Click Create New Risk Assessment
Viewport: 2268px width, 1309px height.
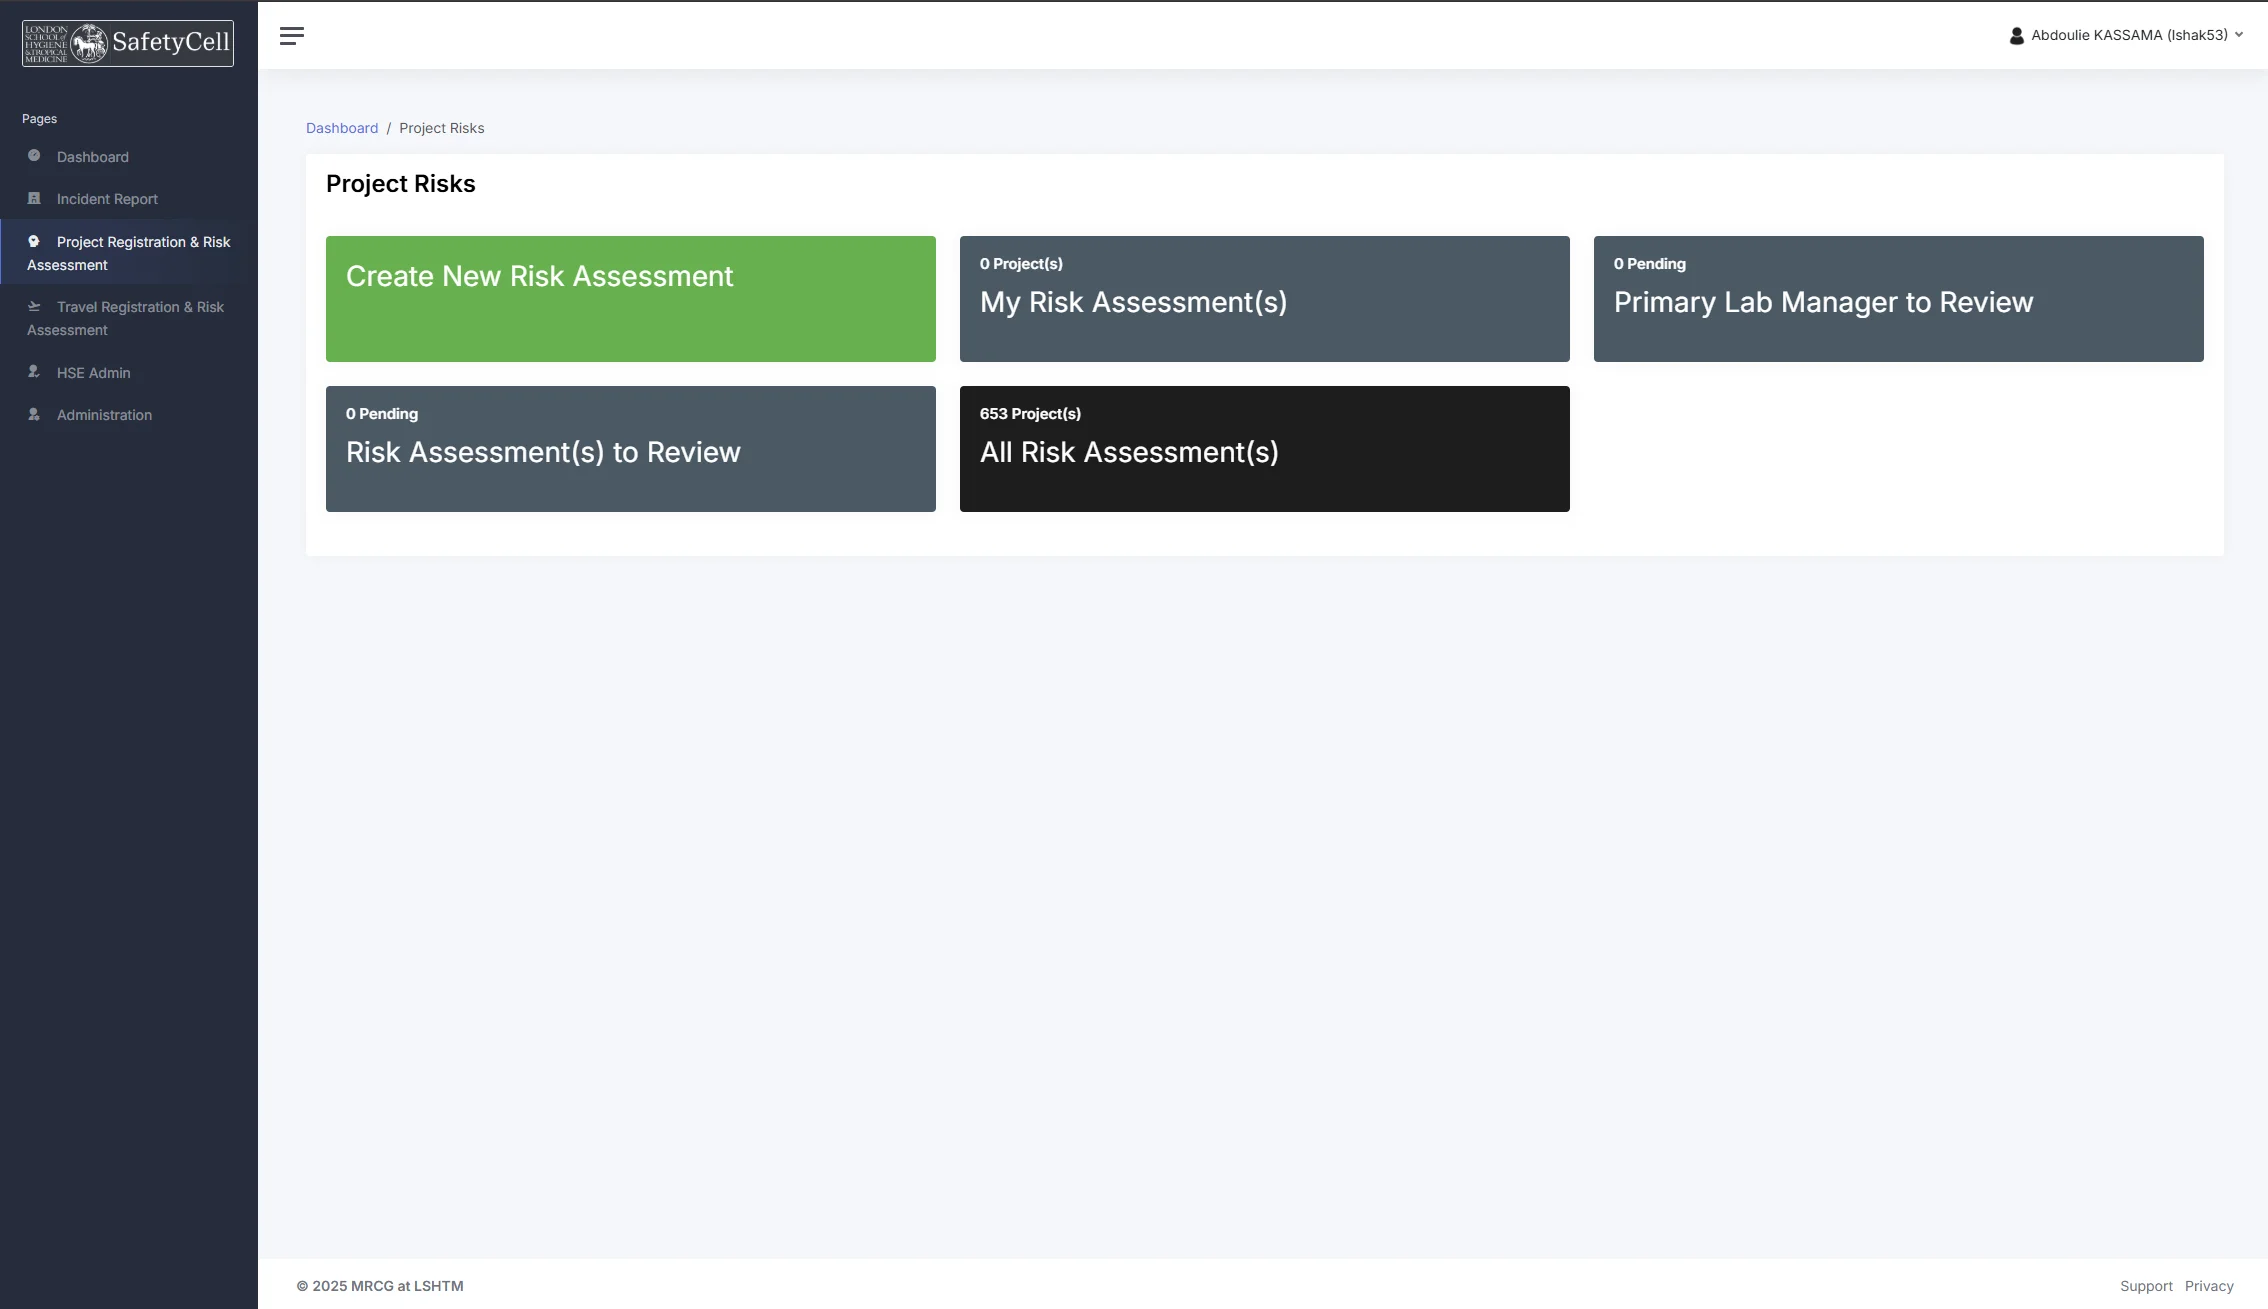(630, 299)
